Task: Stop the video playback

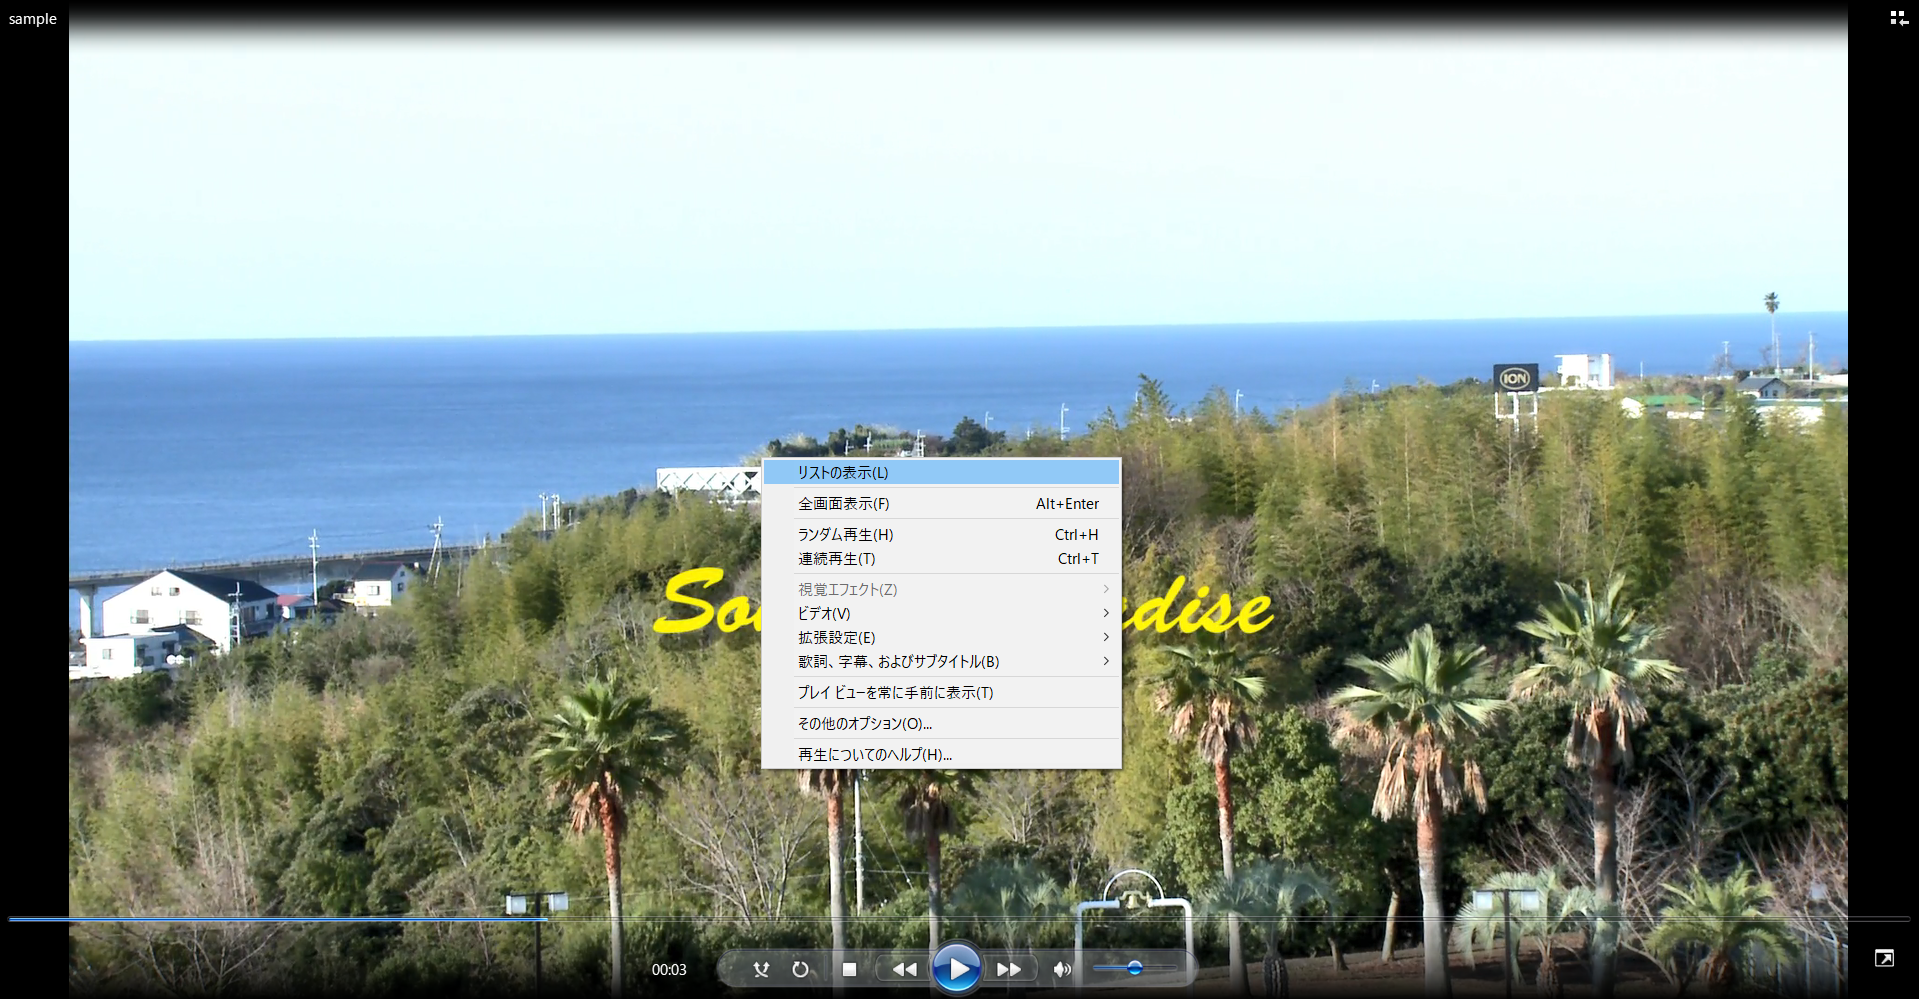Action: 849,969
